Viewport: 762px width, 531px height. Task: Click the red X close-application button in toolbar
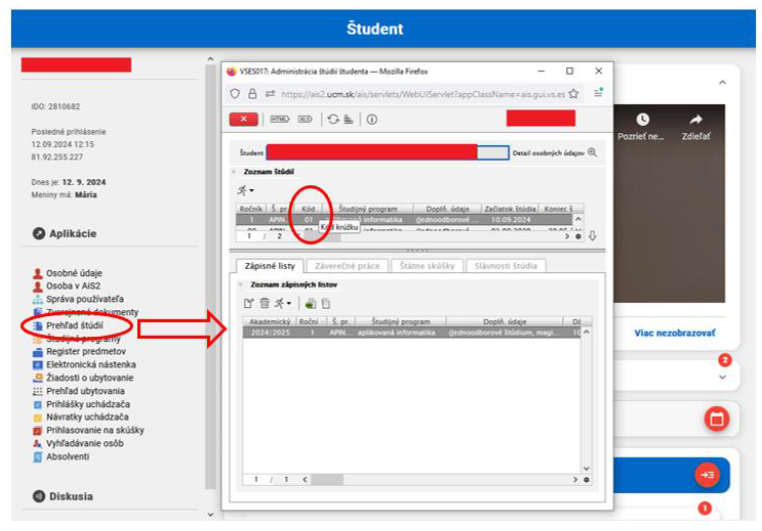243,119
